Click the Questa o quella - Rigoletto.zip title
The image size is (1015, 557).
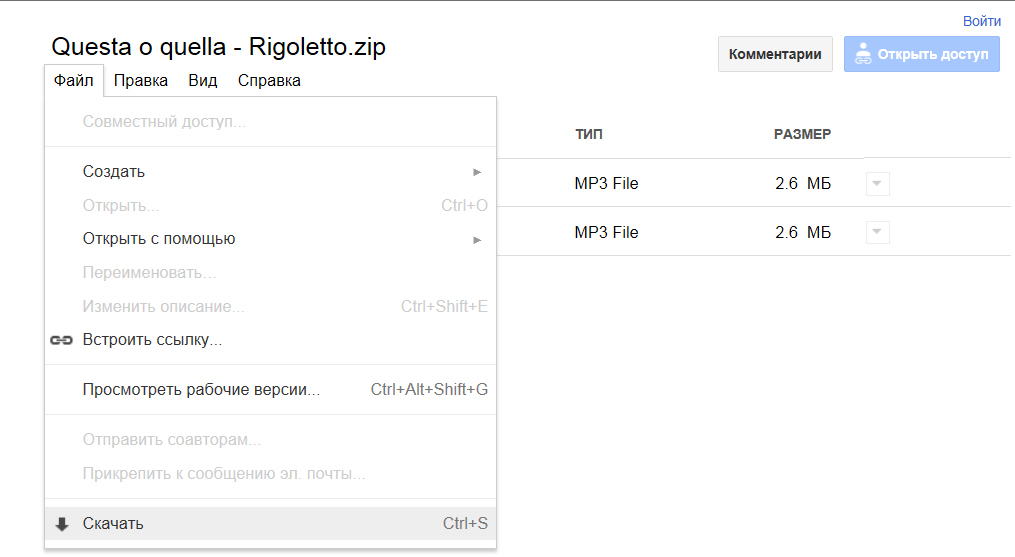point(219,47)
